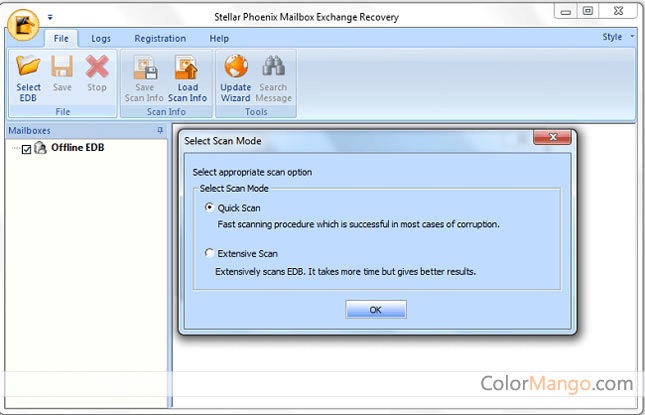Click the Offline EDB mailbox icon

[x=40, y=147]
